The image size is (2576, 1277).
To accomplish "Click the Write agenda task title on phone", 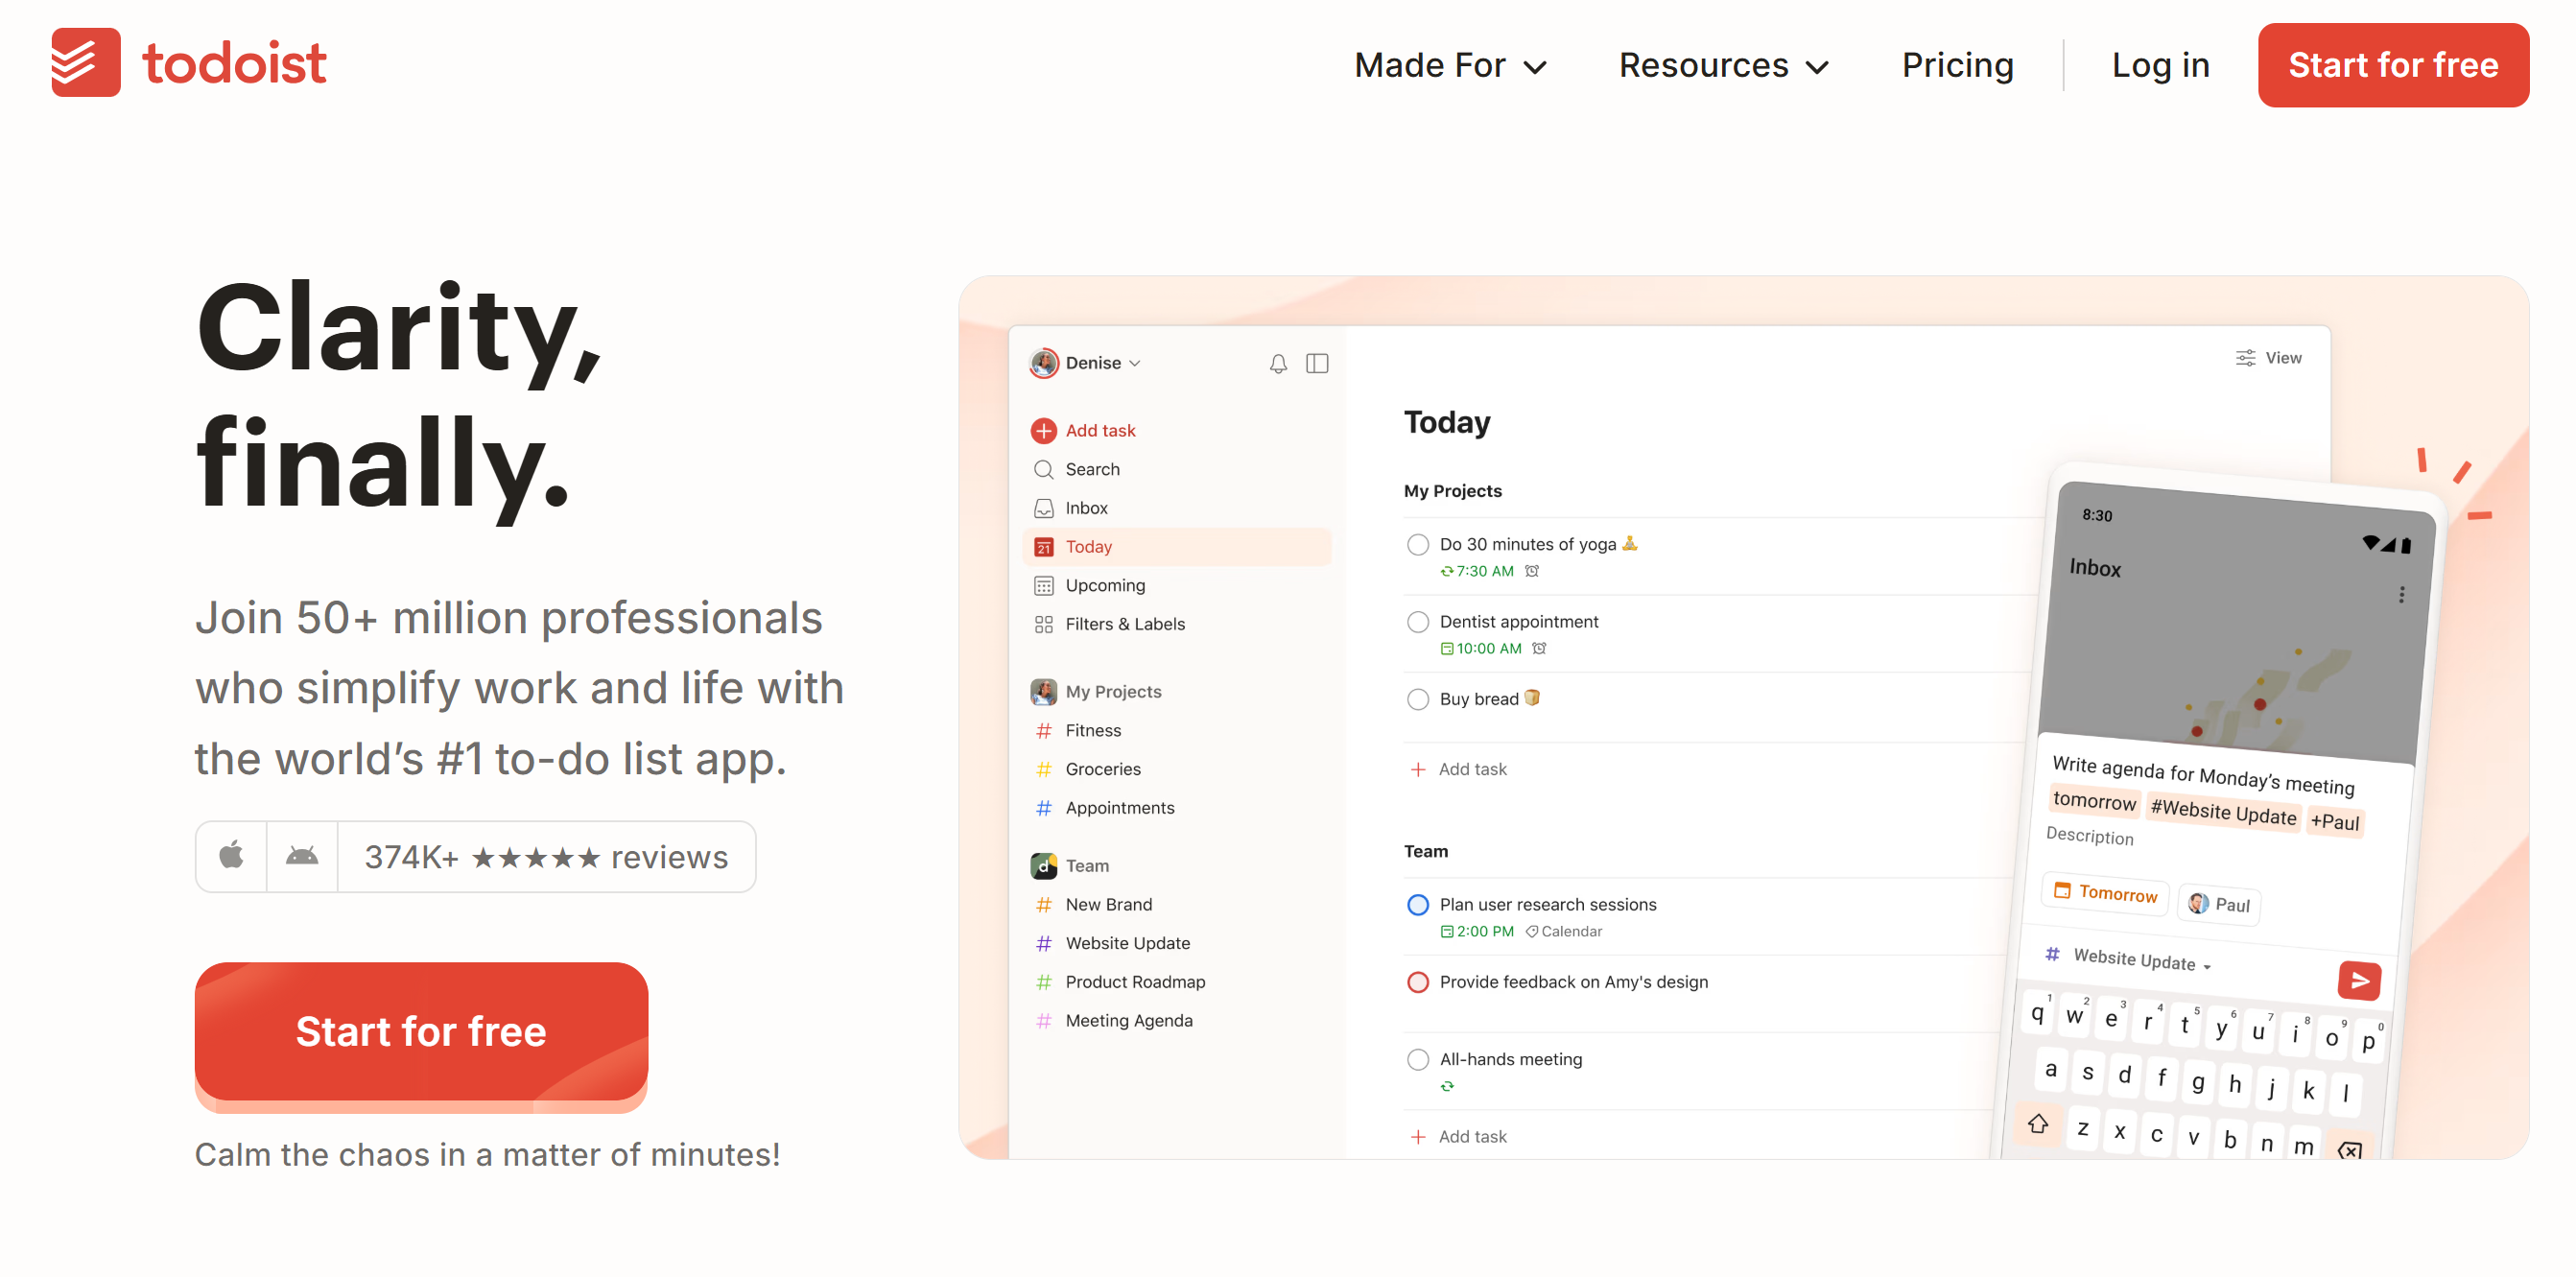I will [2203, 775].
